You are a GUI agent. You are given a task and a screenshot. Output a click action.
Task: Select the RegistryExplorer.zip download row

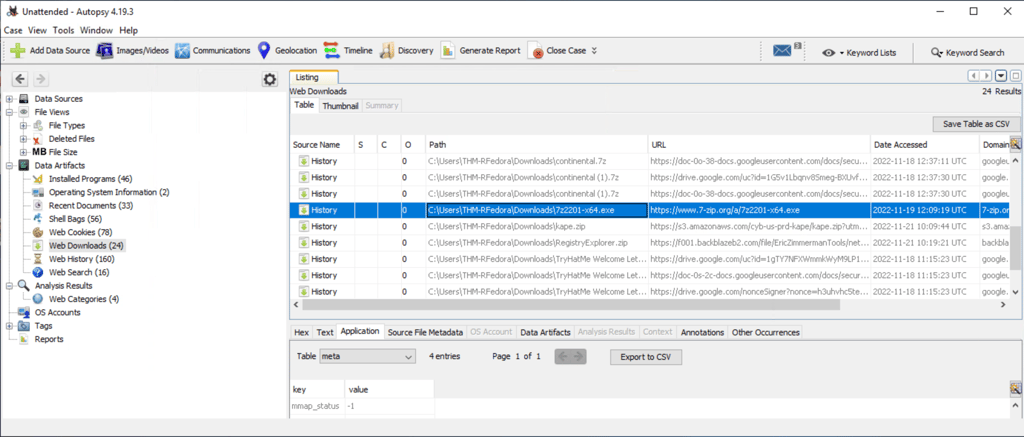click(x=650, y=242)
